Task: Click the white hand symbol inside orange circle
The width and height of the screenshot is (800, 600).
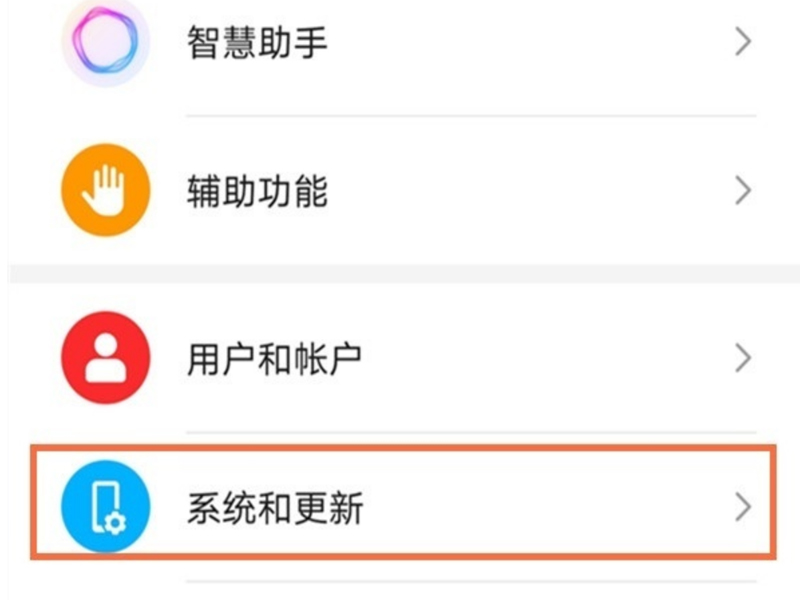Action: pyautogui.click(x=105, y=190)
